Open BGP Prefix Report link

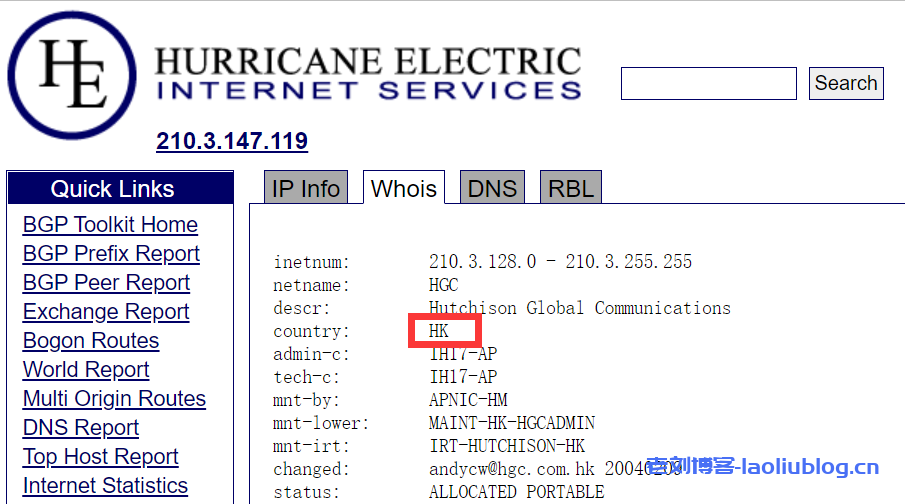pyautogui.click(x=111, y=254)
